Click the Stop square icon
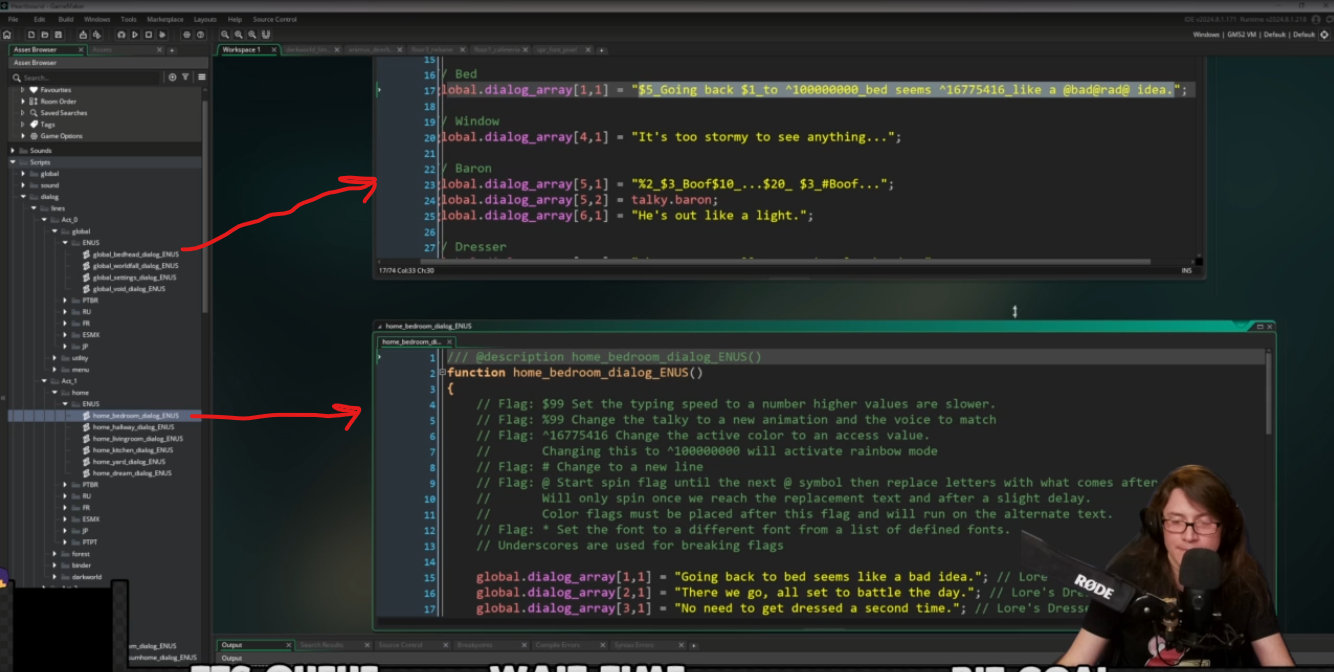 [x=148, y=35]
